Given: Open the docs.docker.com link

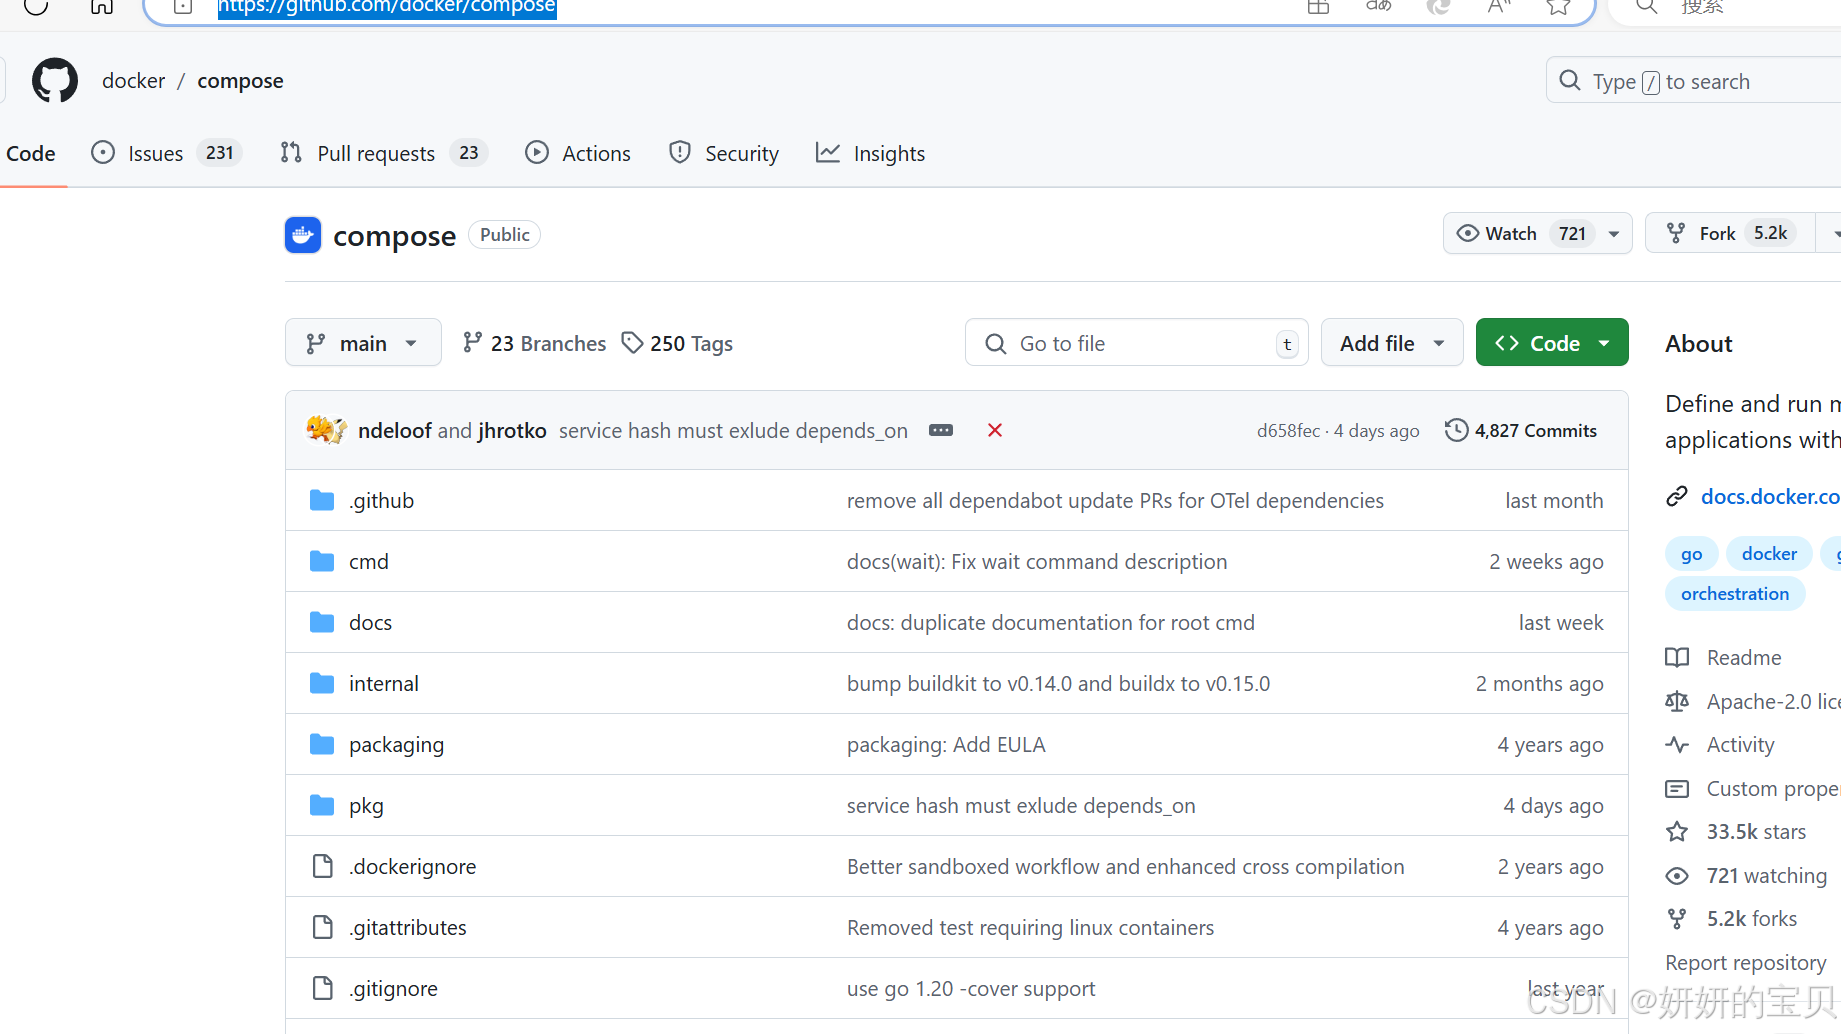Looking at the screenshot, I should point(1770,496).
